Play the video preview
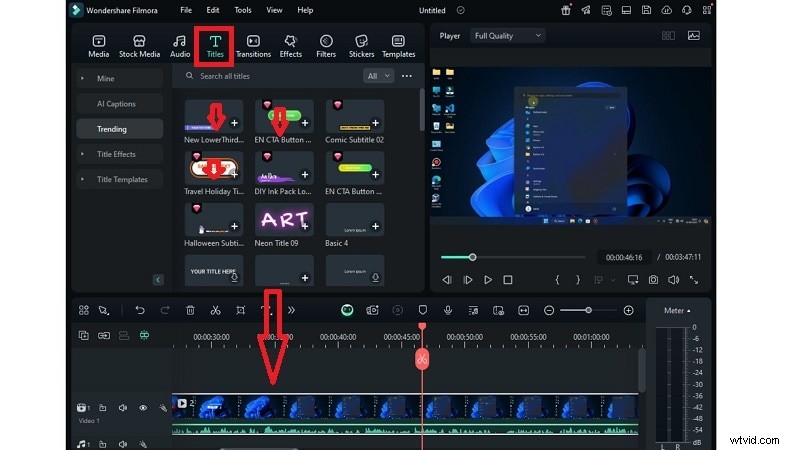Viewport: 800px width, 450px height. (x=488, y=280)
